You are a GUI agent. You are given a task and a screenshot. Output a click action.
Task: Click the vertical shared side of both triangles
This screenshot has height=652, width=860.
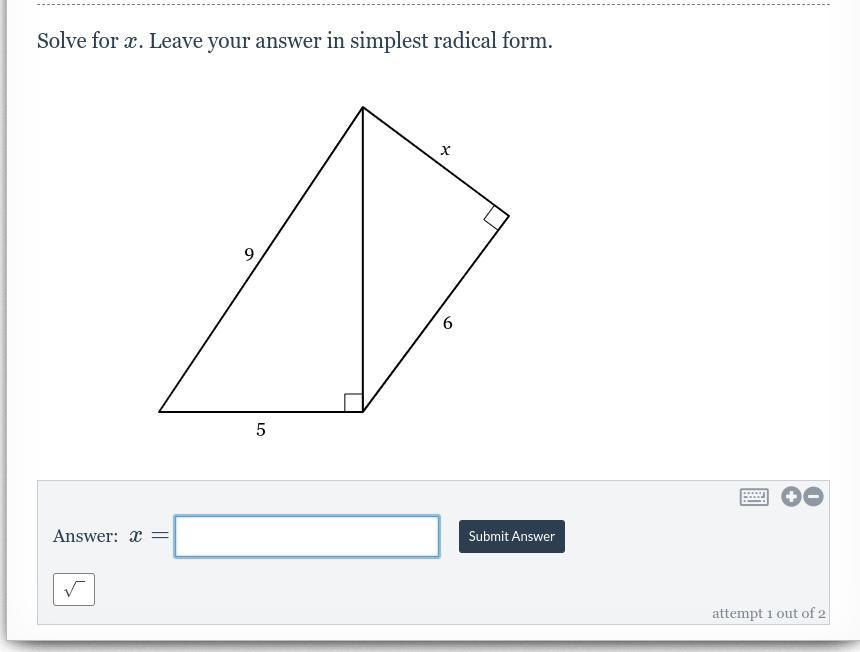point(363,259)
